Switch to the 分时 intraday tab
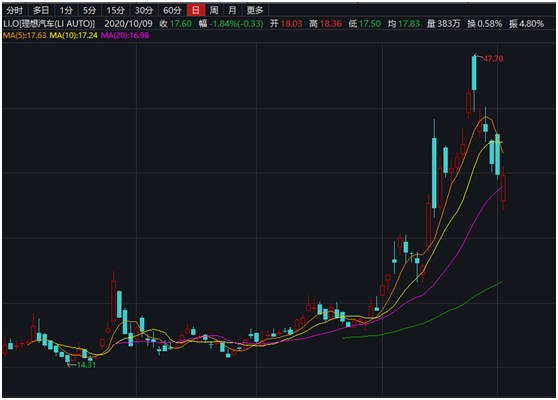The height and width of the screenshot is (400, 558). tap(14, 10)
